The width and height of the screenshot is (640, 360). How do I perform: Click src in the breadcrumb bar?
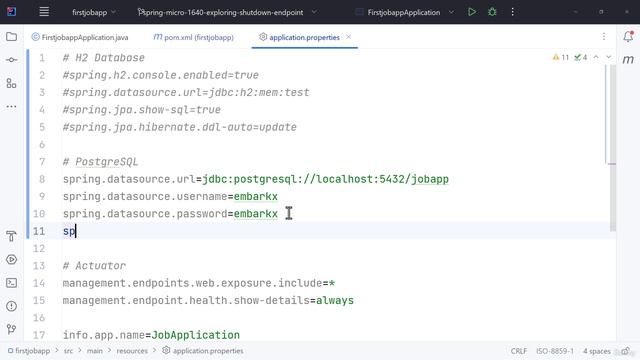coord(68,351)
